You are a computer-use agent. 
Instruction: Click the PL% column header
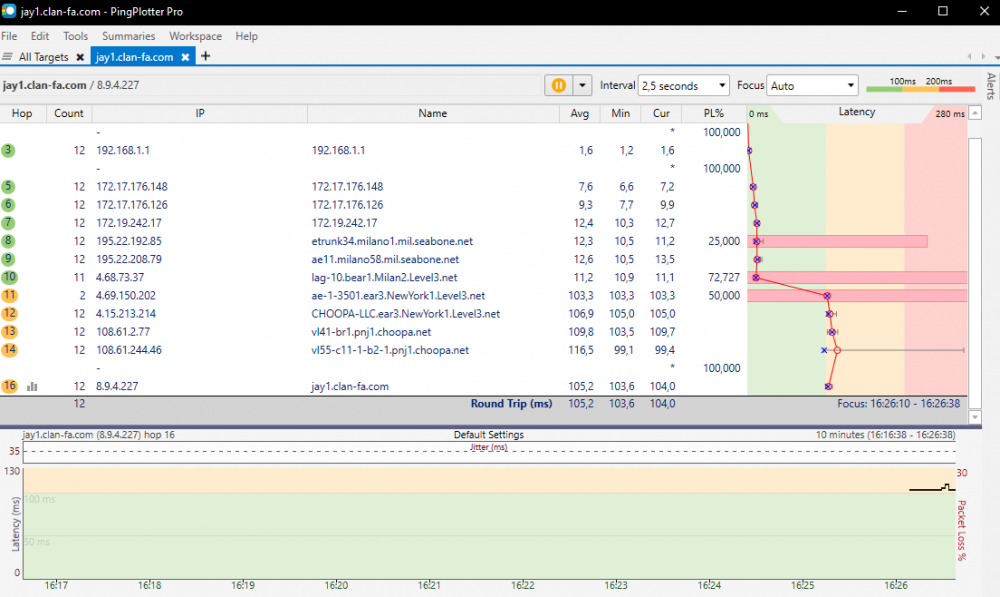coord(714,113)
